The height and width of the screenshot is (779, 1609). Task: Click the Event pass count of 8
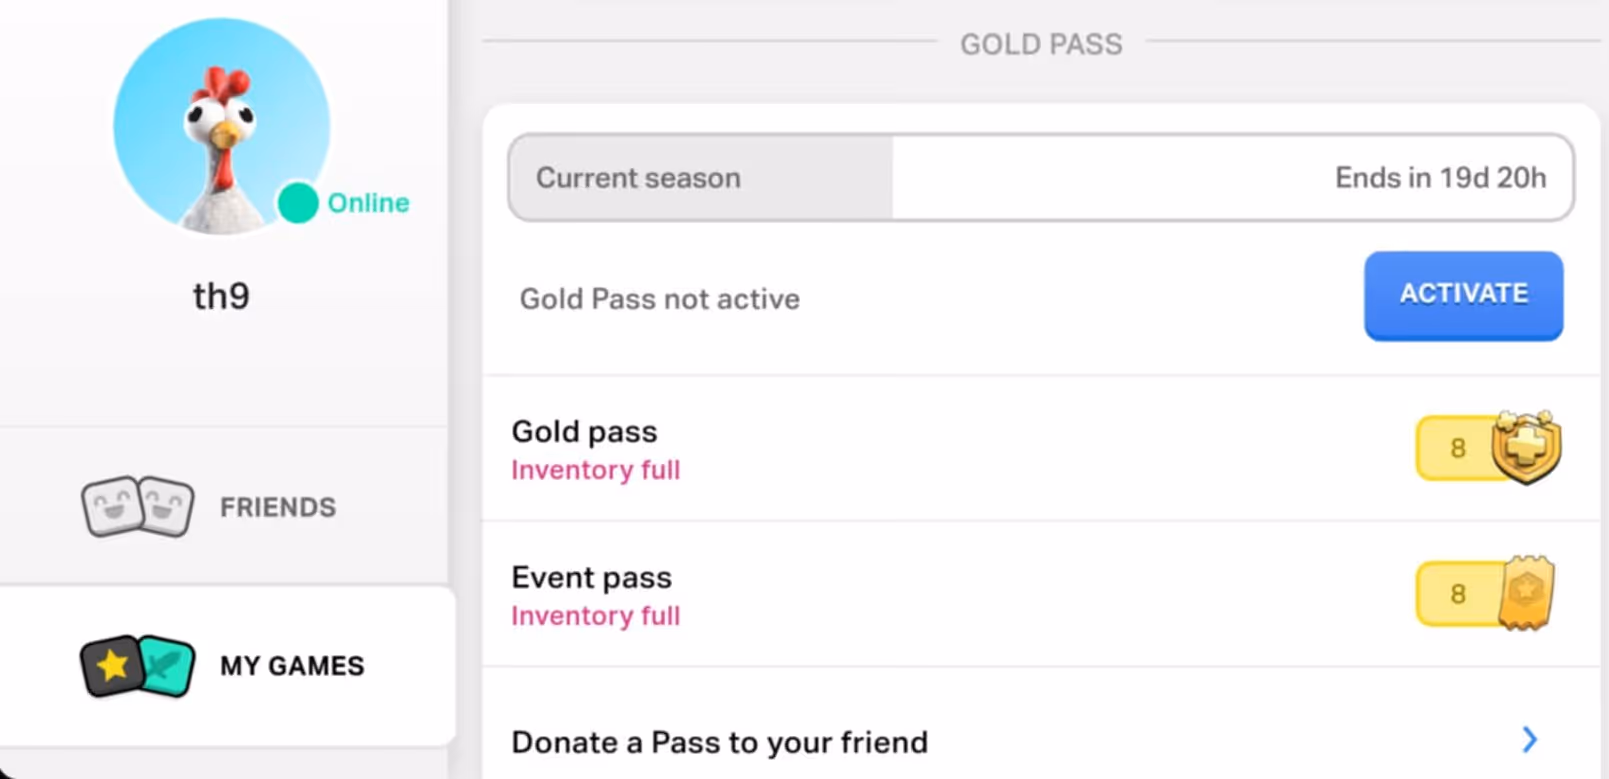pyautogui.click(x=1457, y=594)
